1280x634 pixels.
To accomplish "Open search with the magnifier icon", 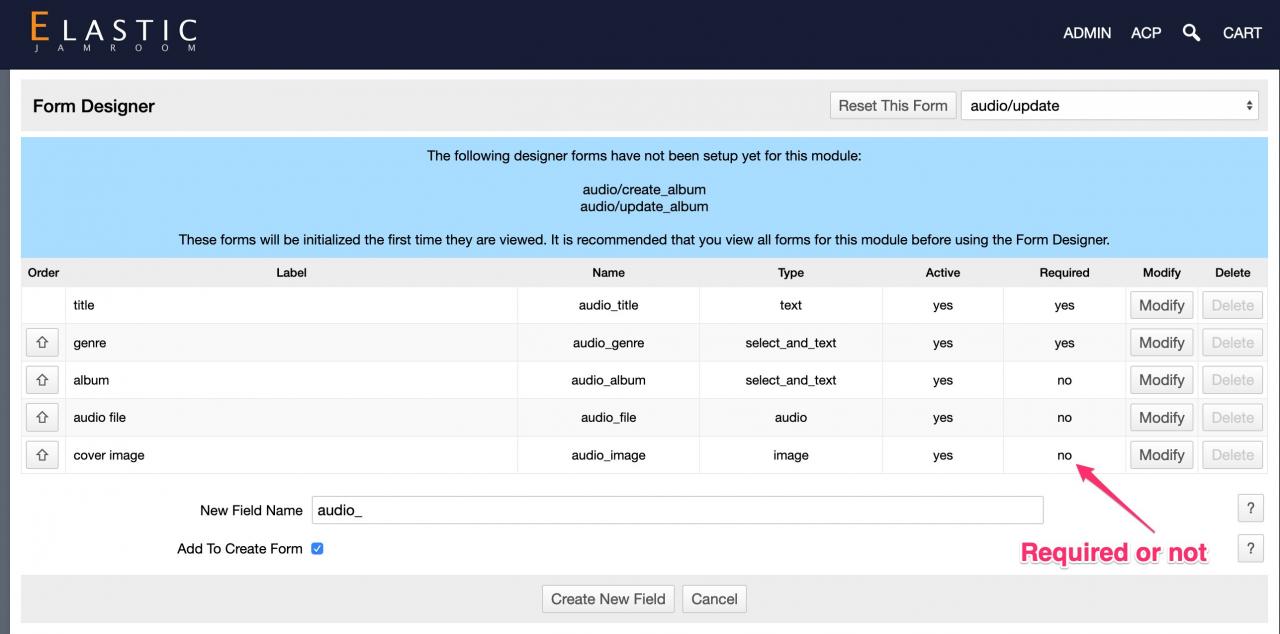I will tap(1191, 33).
